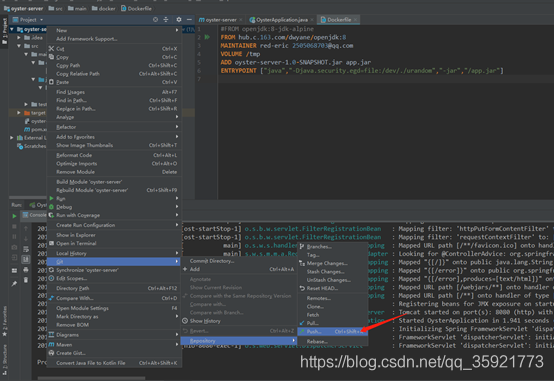Choose Find in Path menu item
This screenshot has width=554, height=381.
114,100
